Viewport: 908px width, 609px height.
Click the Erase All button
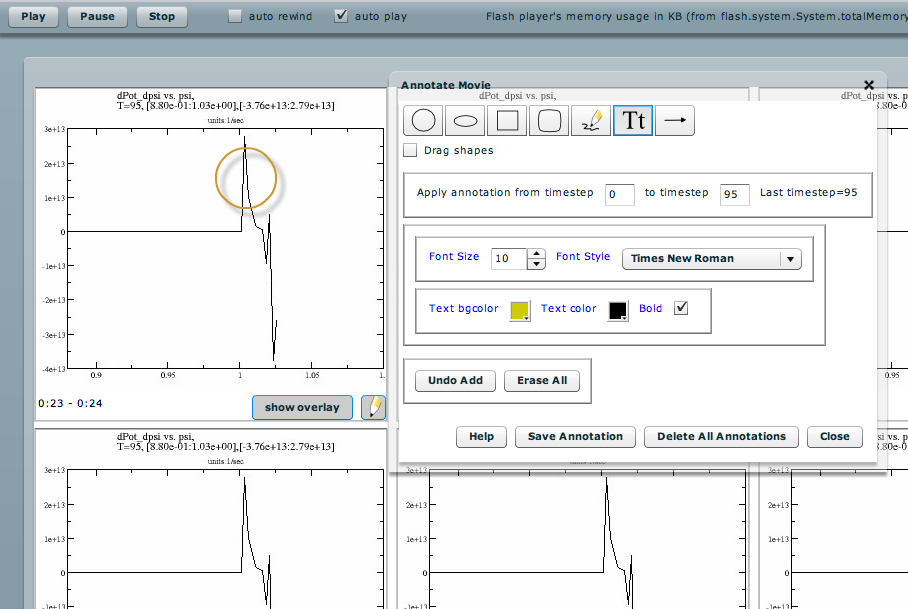point(542,380)
